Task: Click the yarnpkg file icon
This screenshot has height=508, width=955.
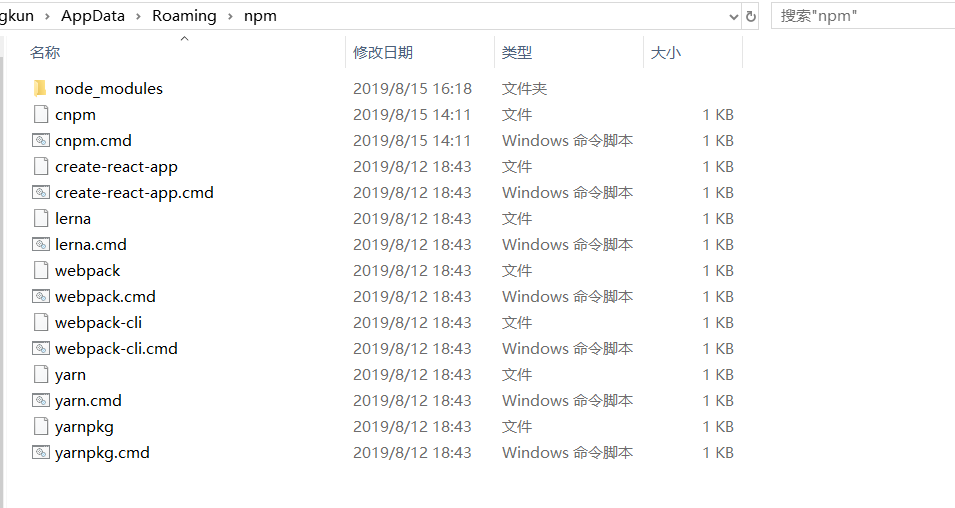Action: (x=41, y=426)
